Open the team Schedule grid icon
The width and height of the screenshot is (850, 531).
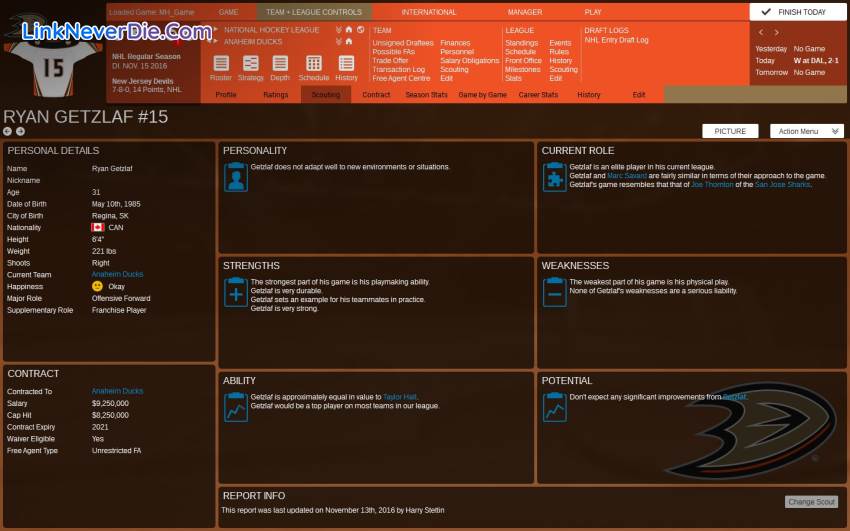click(x=314, y=64)
